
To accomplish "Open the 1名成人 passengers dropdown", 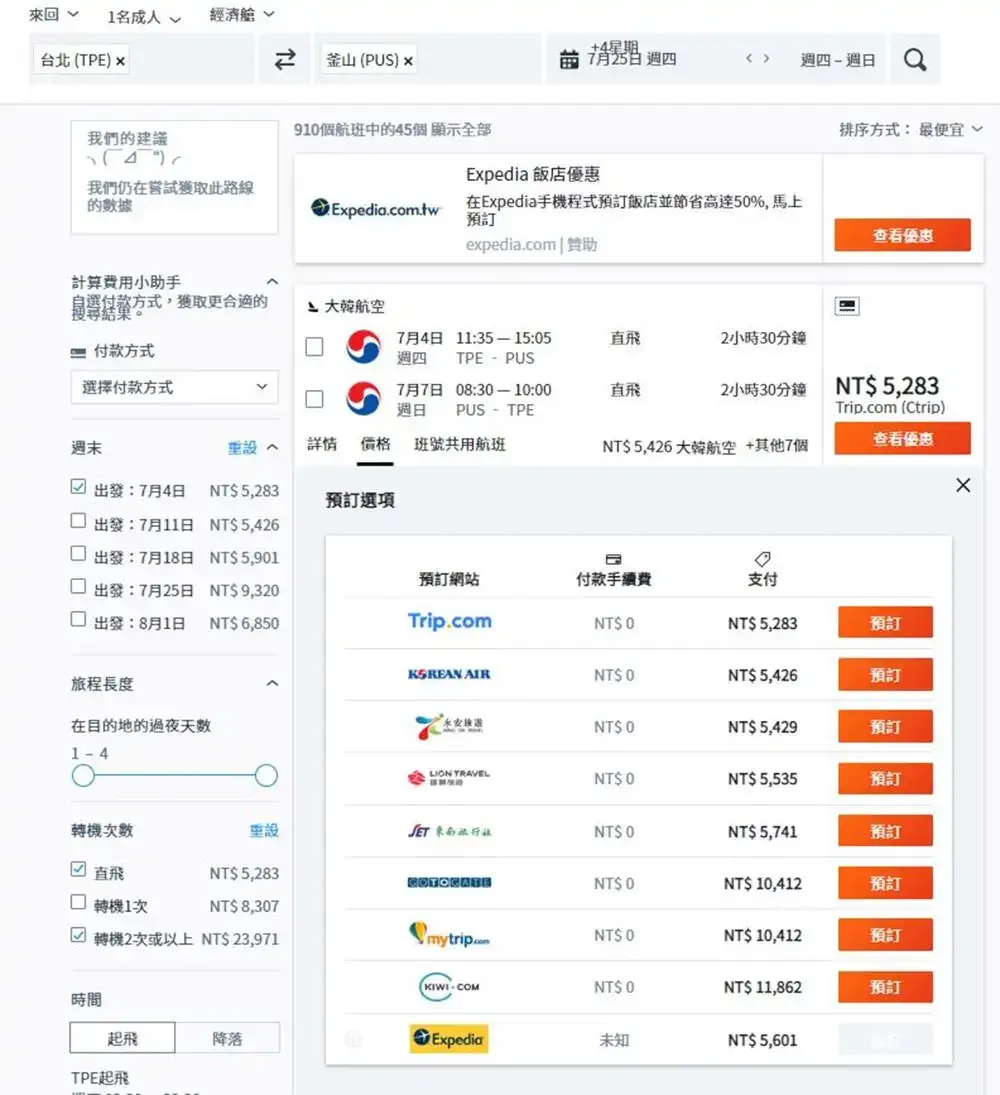I will 144,17.
